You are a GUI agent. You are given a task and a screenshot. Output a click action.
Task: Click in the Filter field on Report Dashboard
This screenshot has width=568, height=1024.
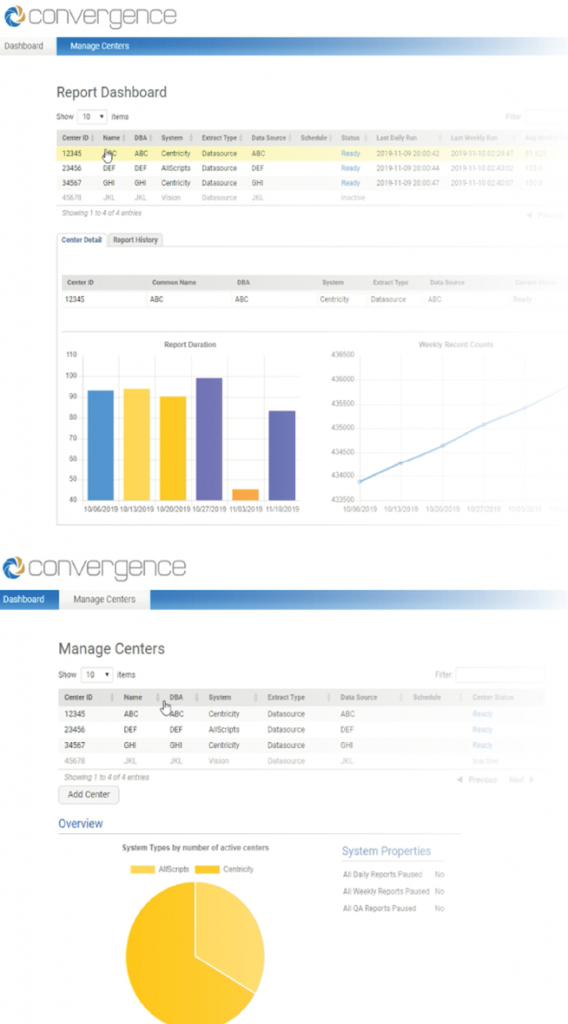(546, 117)
